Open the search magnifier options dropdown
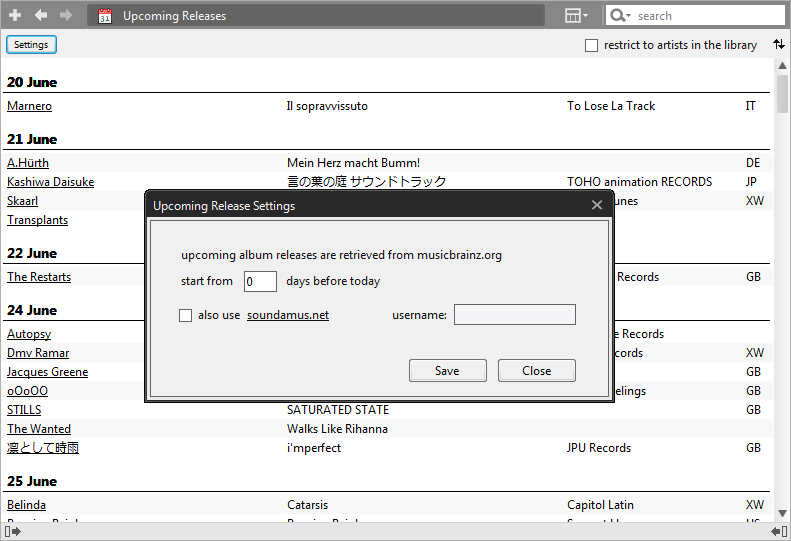791x541 pixels. pos(620,16)
